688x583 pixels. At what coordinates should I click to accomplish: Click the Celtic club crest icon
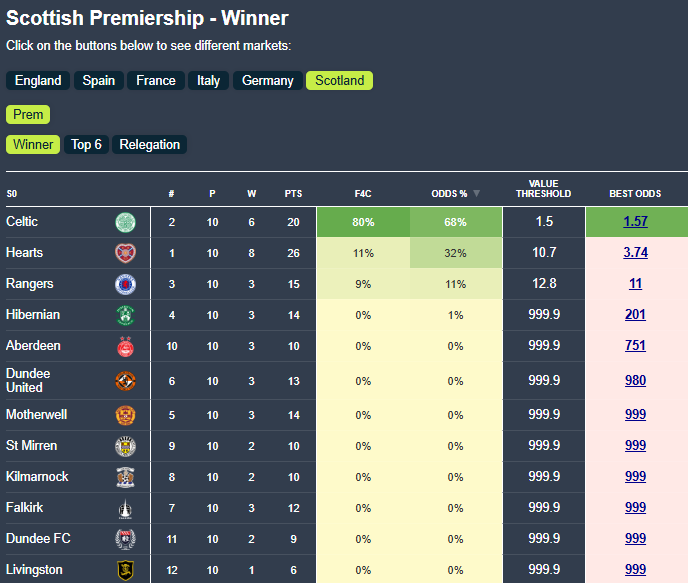tap(125, 222)
